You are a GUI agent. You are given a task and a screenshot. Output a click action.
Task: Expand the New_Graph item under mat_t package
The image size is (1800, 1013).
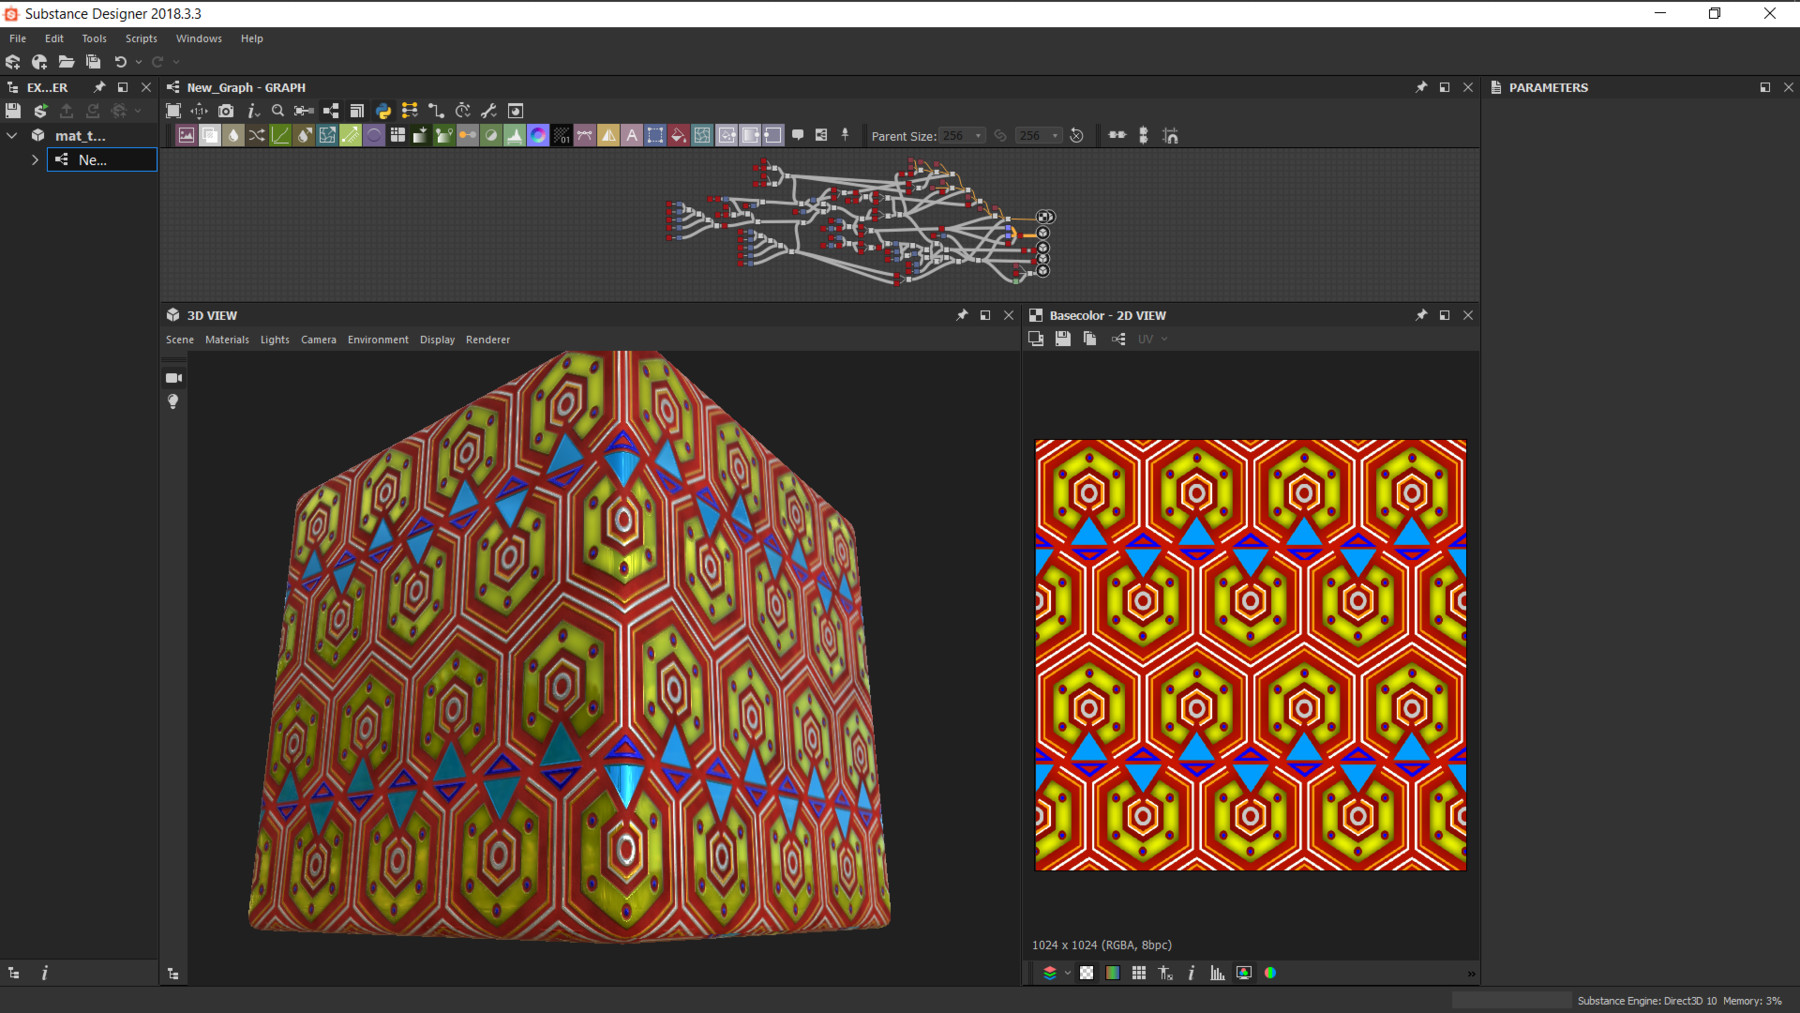(35, 159)
